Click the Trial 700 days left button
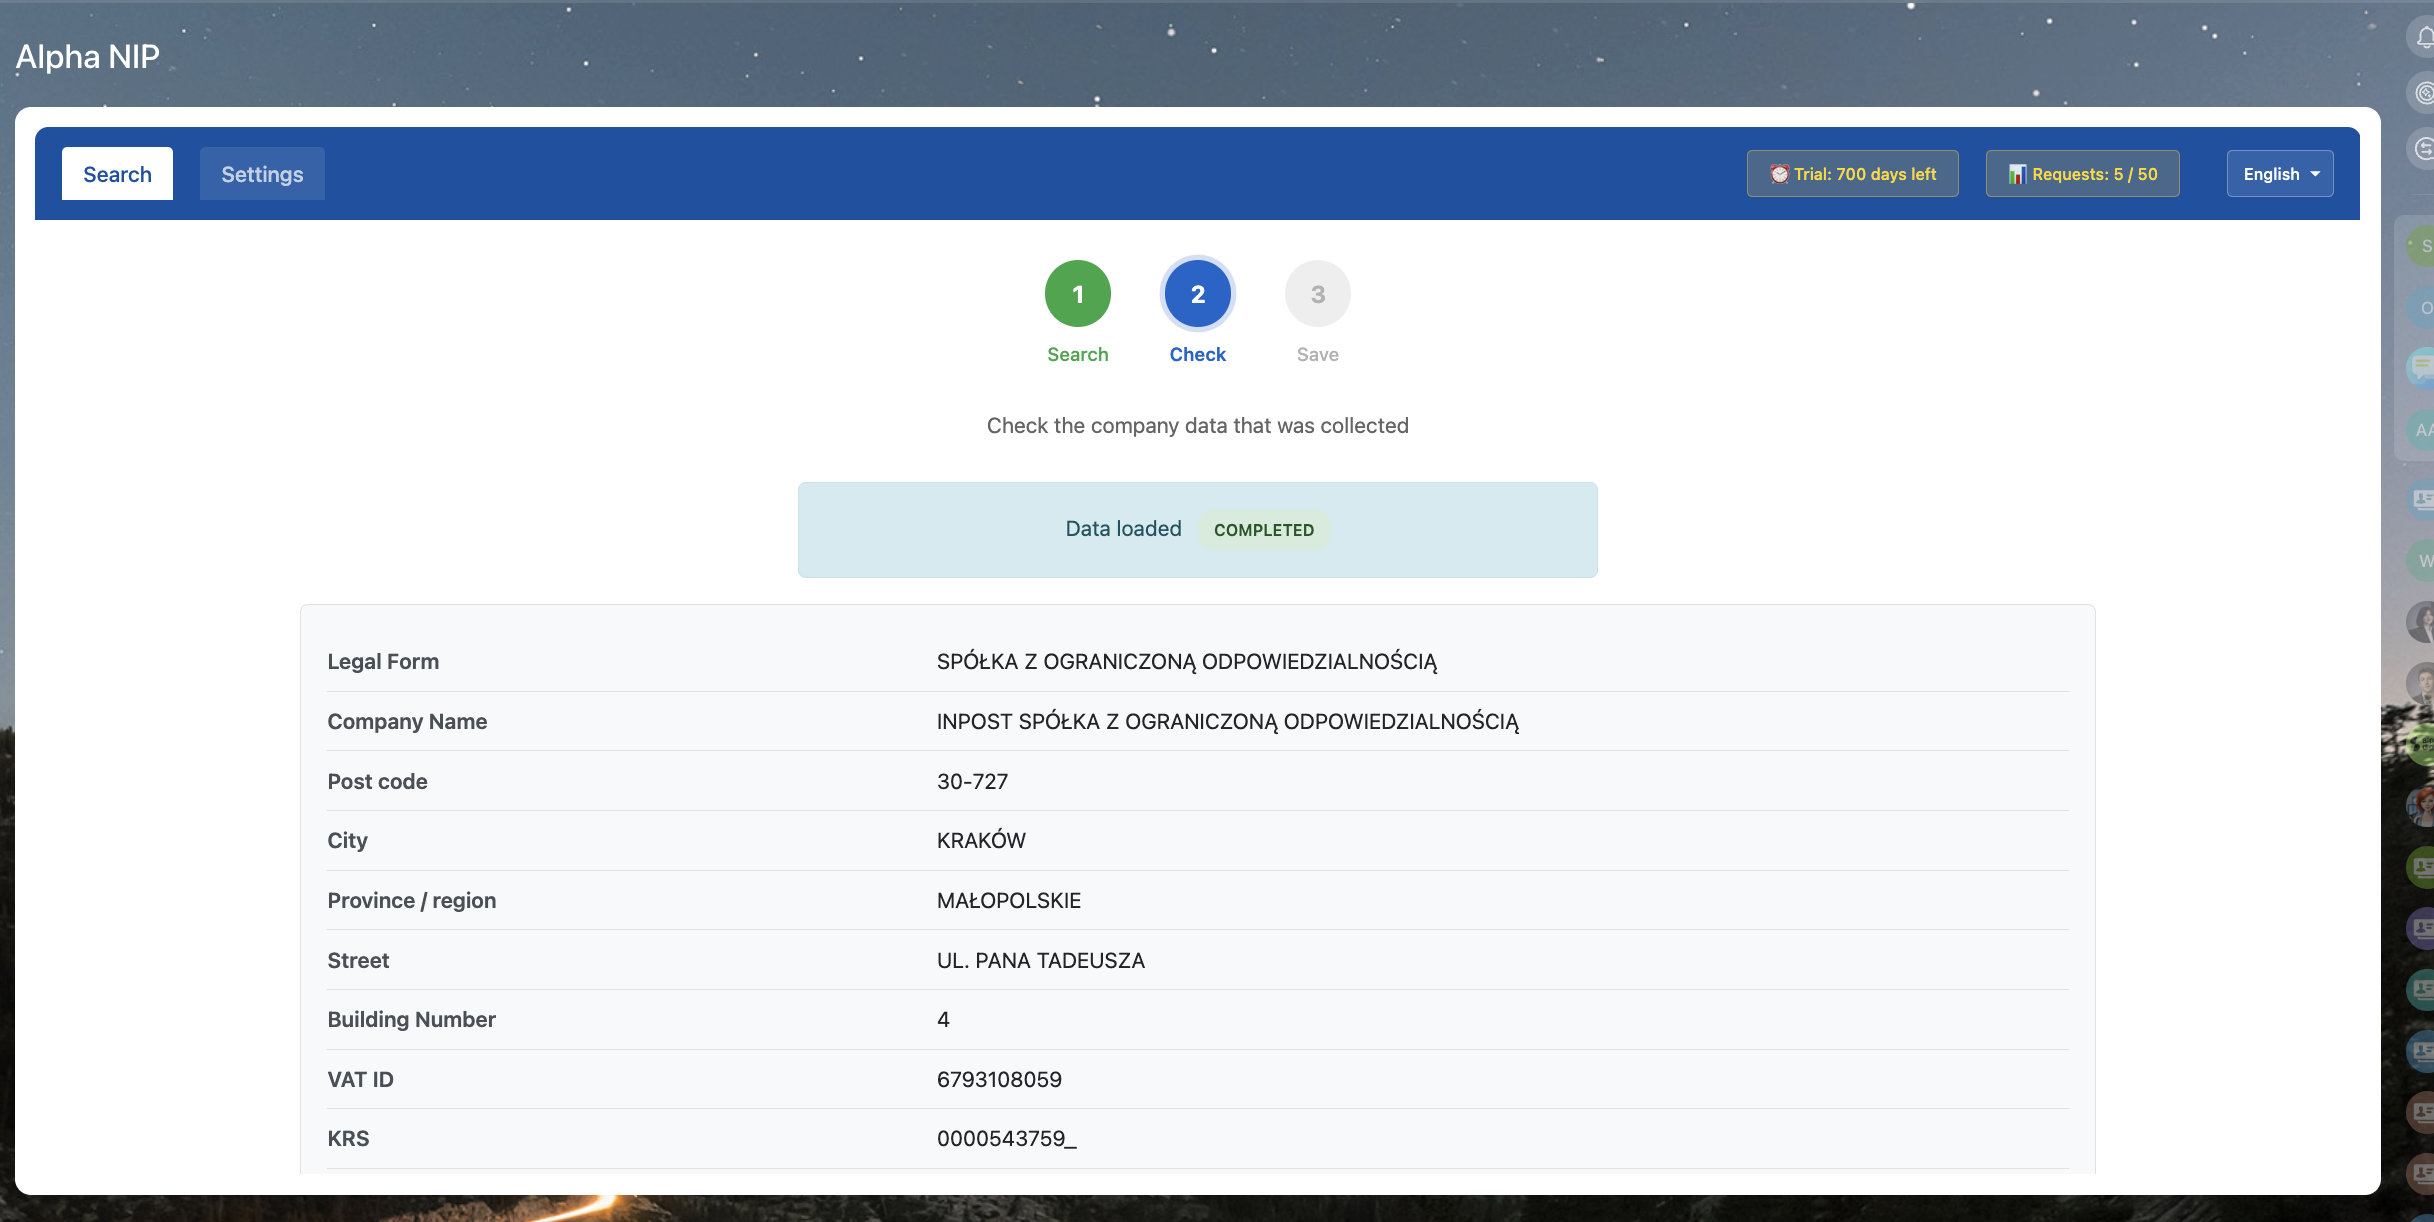Image resolution: width=2434 pixels, height=1222 pixels. 1852,174
